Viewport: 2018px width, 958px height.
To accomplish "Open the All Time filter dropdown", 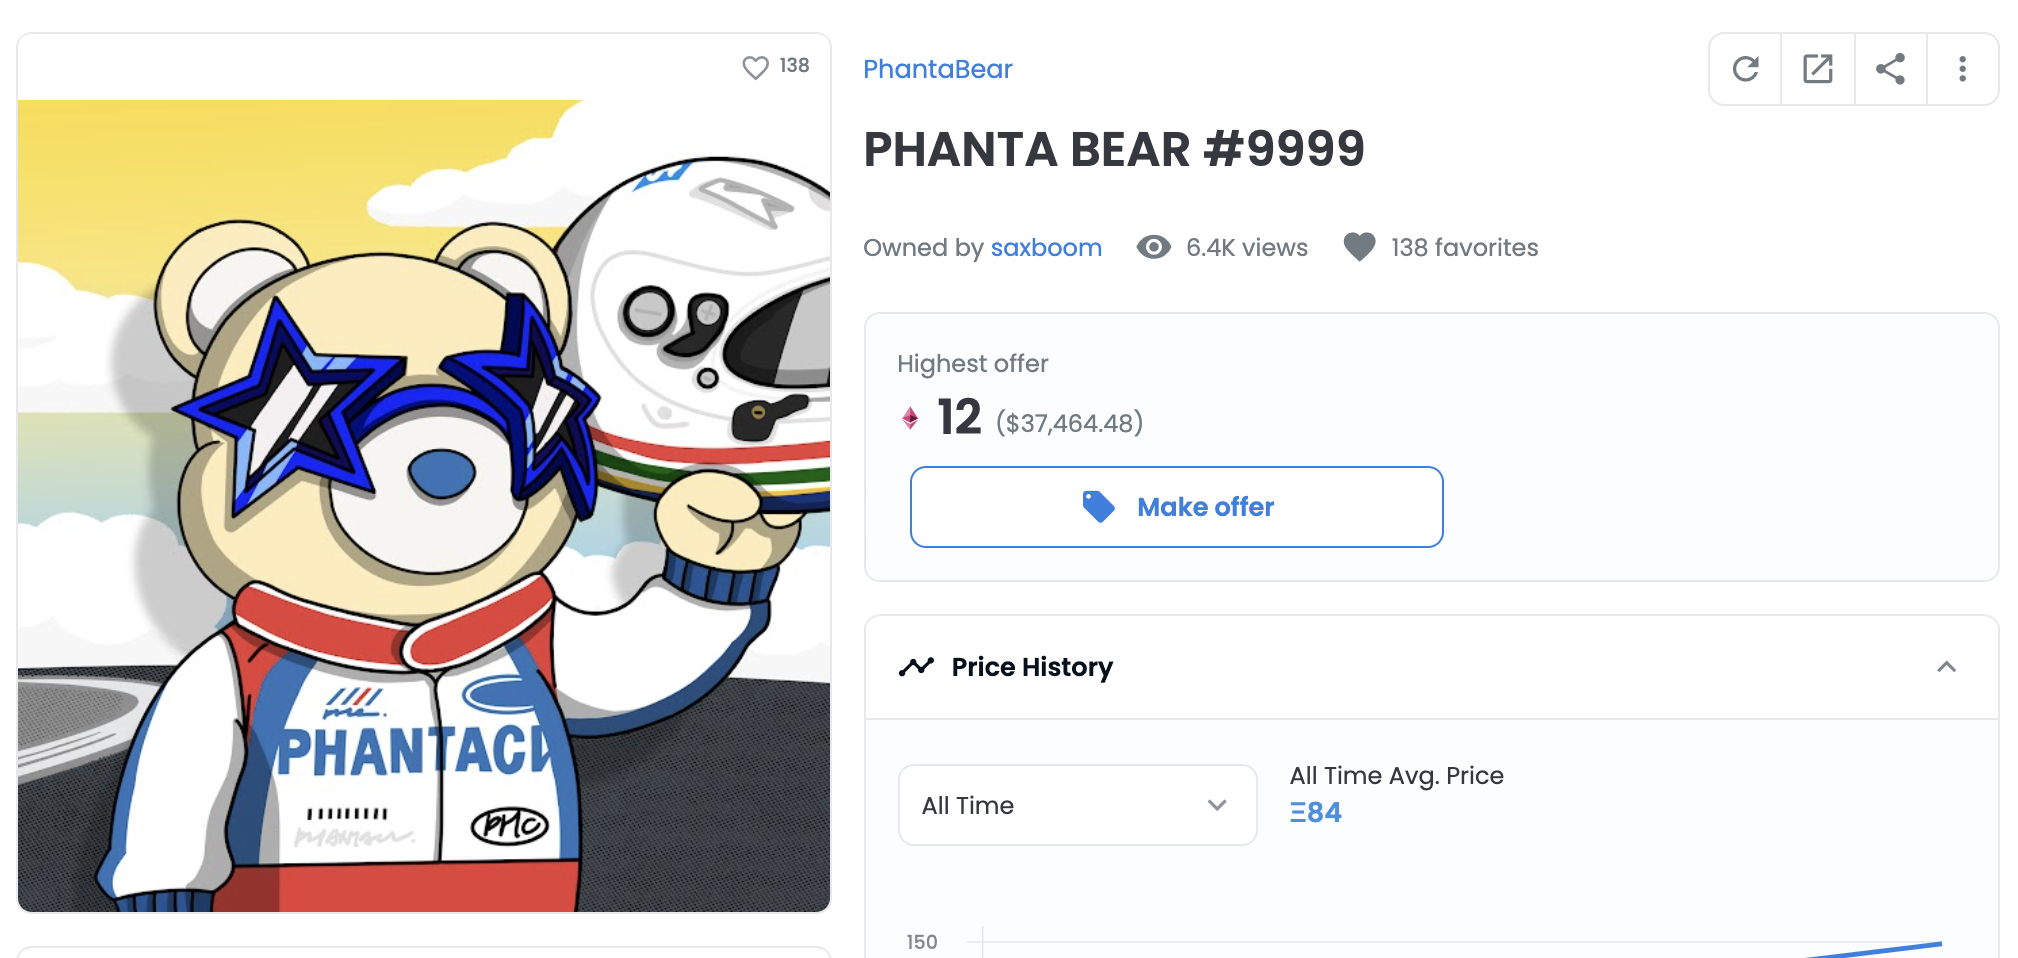I will [x=1076, y=805].
